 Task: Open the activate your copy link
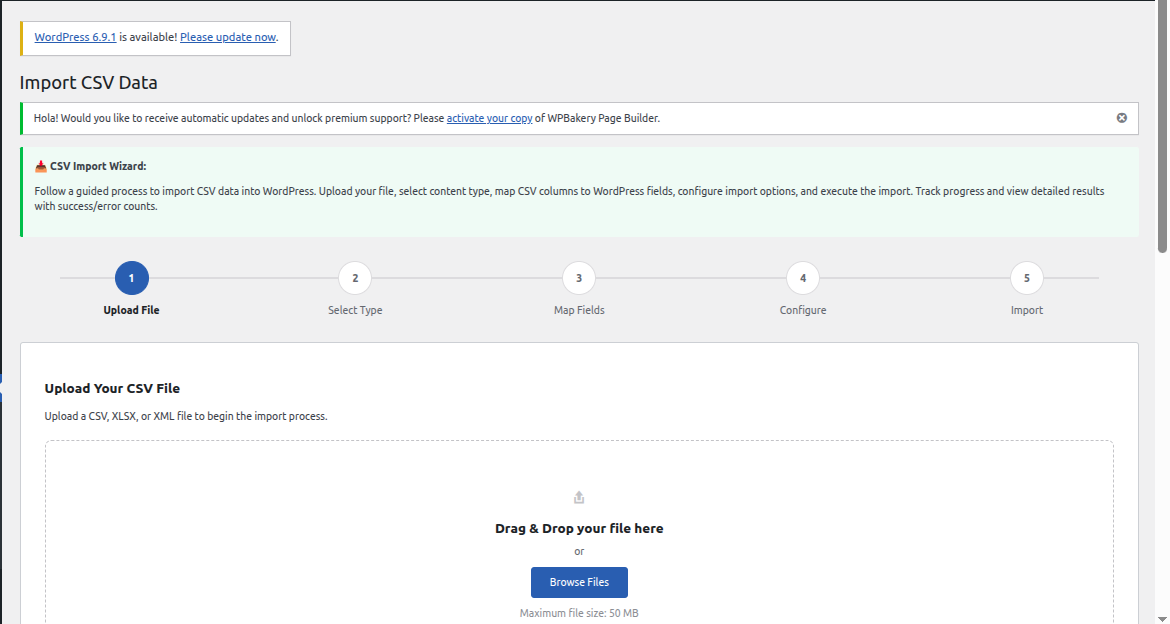[x=489, y=118]
